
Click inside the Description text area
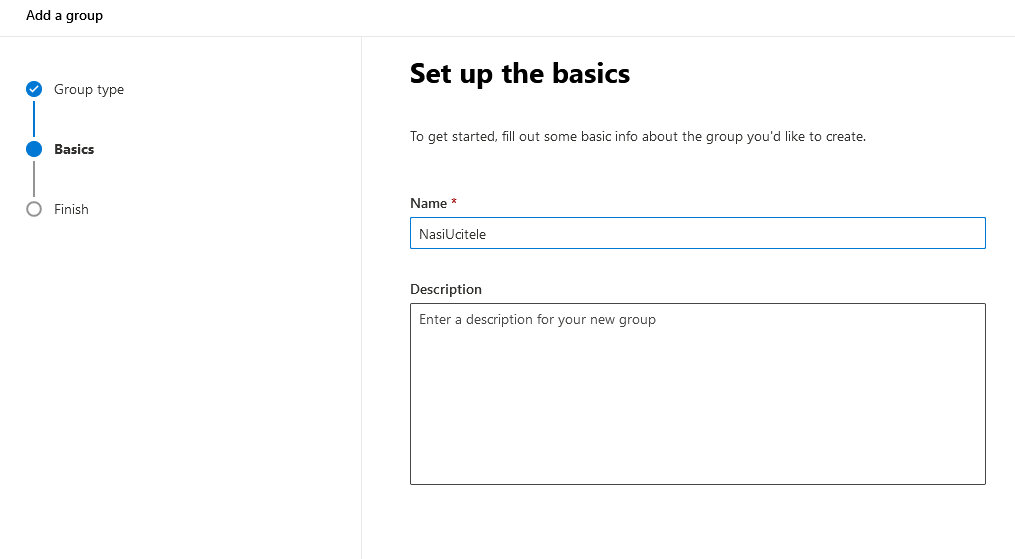pyautogui.click(x=698, y=394)
